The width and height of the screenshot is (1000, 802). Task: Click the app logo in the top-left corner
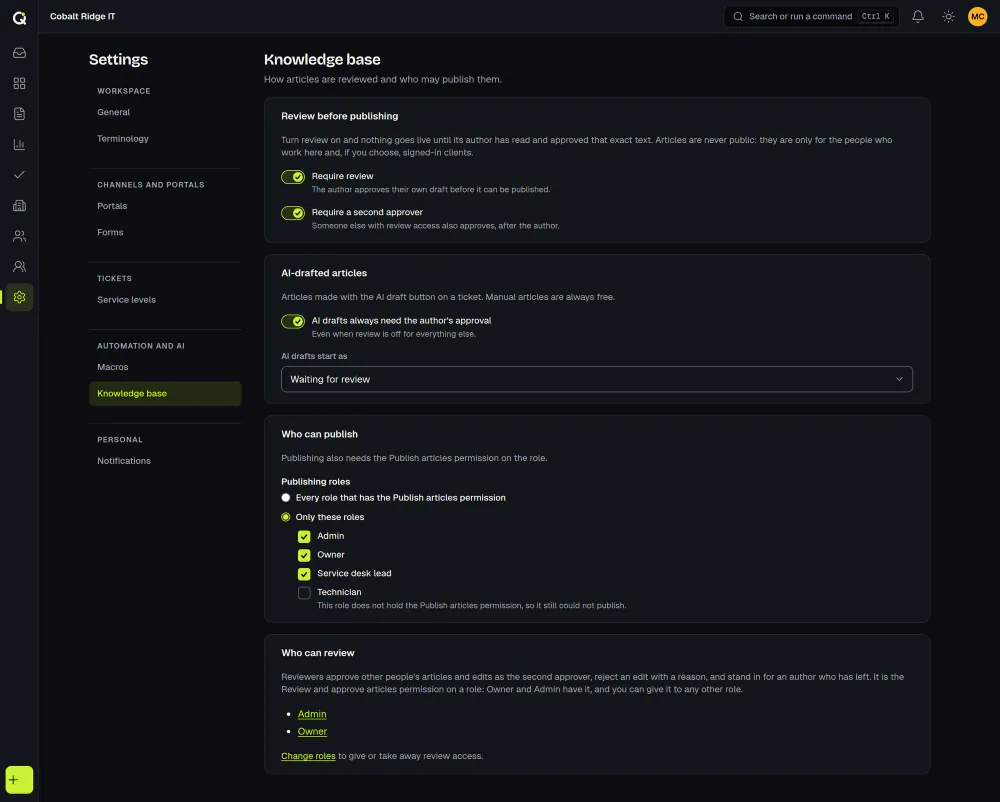[19, 18]
